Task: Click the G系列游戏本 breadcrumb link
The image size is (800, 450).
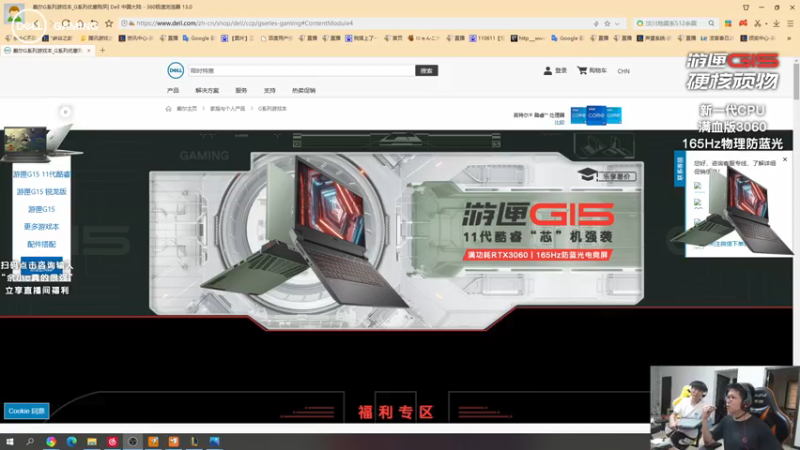Action: pos(272,109)
